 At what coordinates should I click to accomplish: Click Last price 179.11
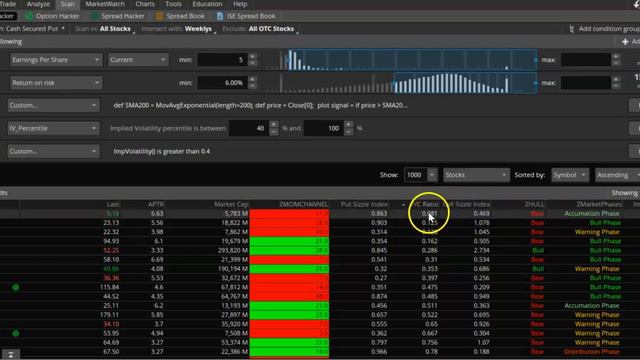click(x=109, y=315)
